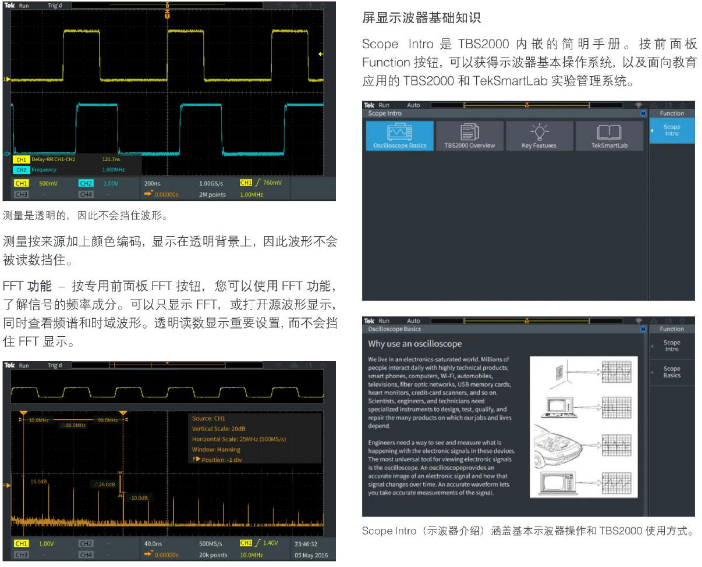
Task: Click the 200ns horizontal scale readout
Action: coord(152,183)
